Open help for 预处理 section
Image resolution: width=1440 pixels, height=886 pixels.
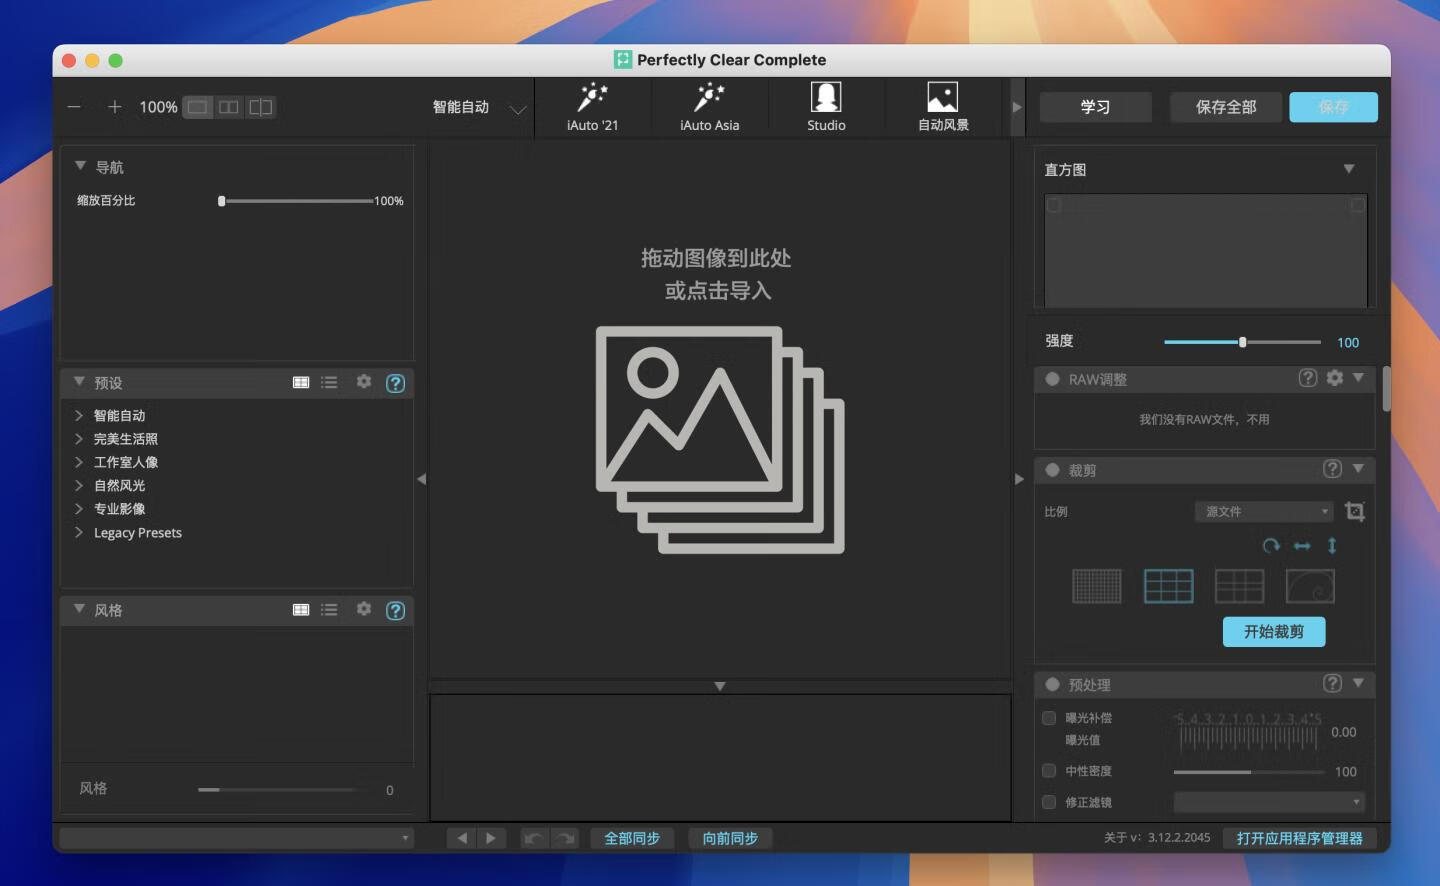pyautogui.click(x=1333, y=683)
